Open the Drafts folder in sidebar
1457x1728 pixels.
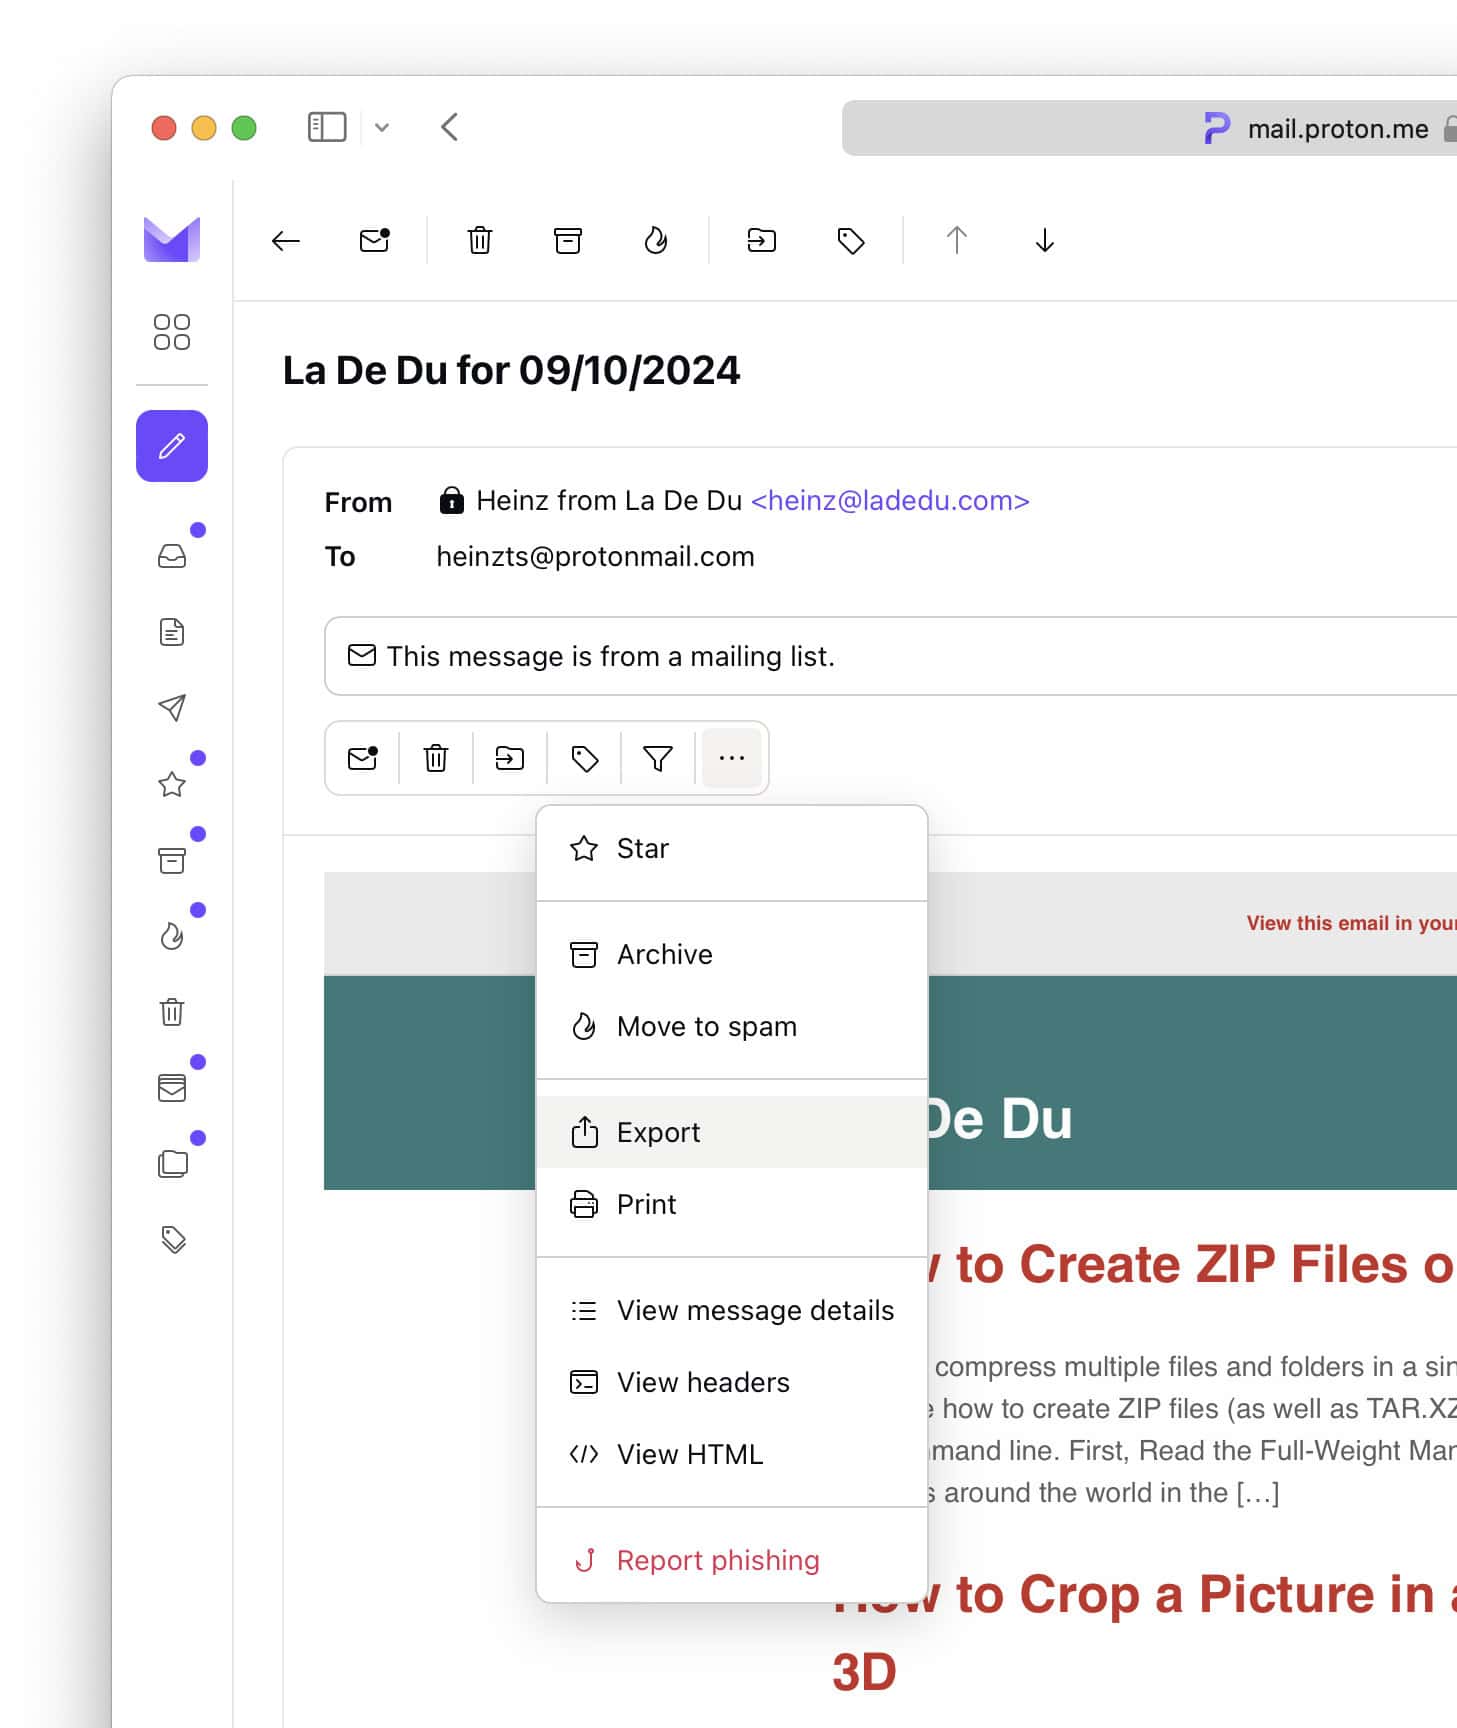pos(172,632)
